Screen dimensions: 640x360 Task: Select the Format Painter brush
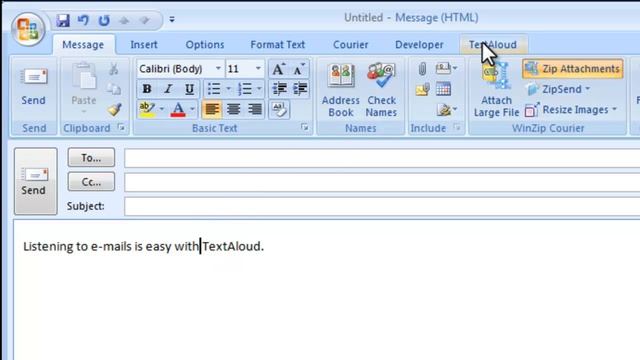point(114,109)
